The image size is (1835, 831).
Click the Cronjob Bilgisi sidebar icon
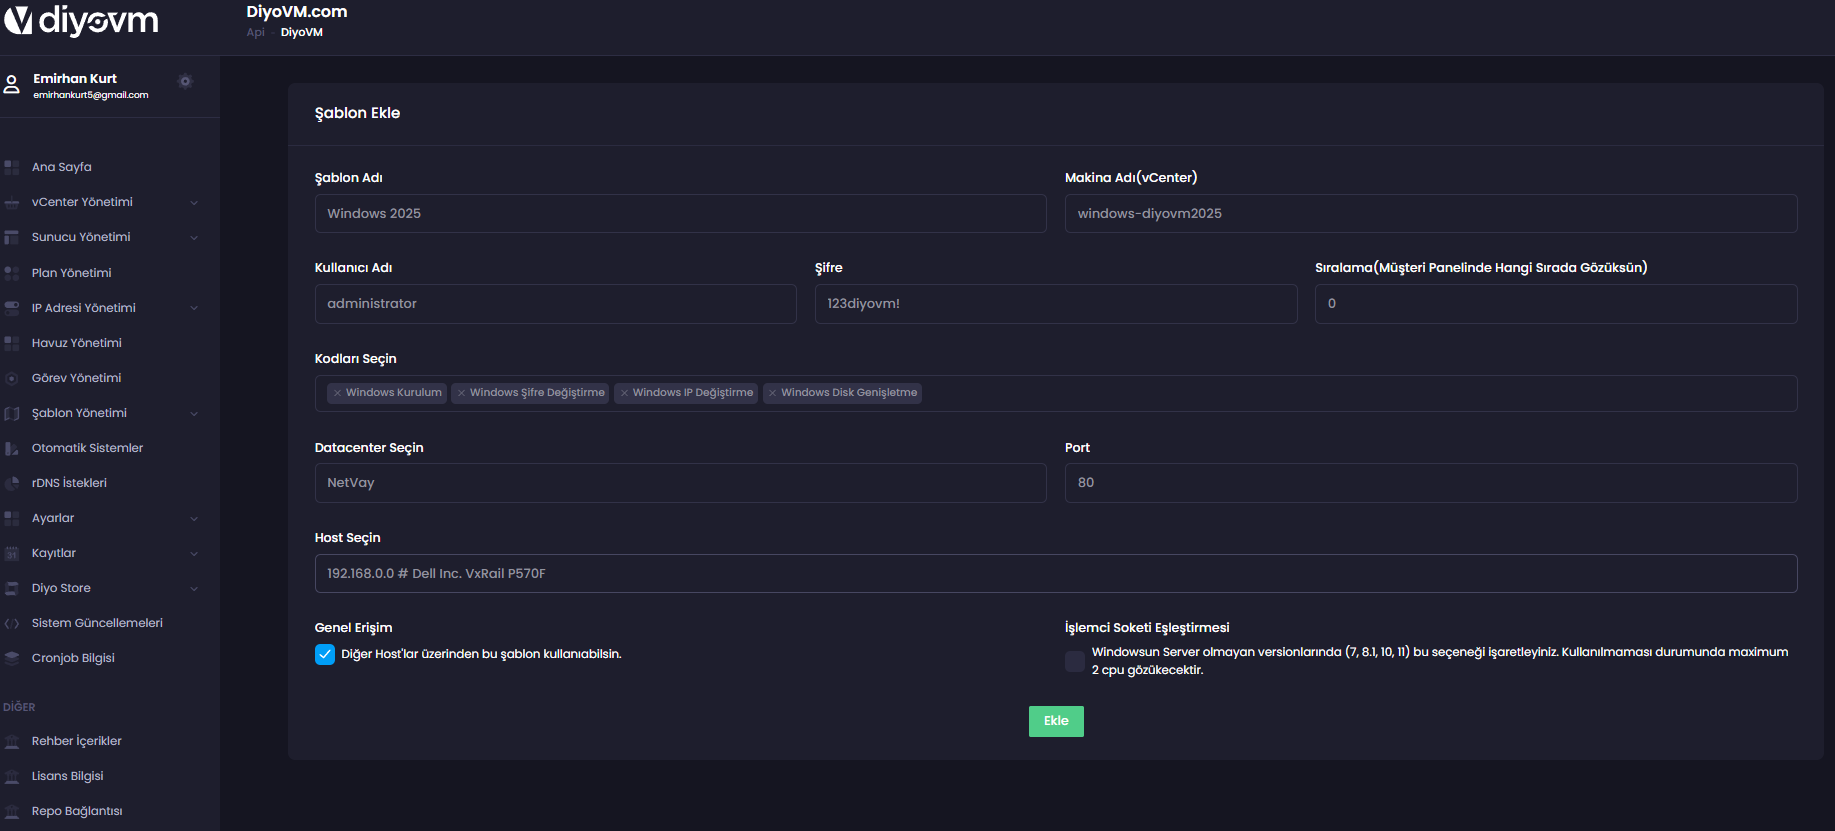12,658
